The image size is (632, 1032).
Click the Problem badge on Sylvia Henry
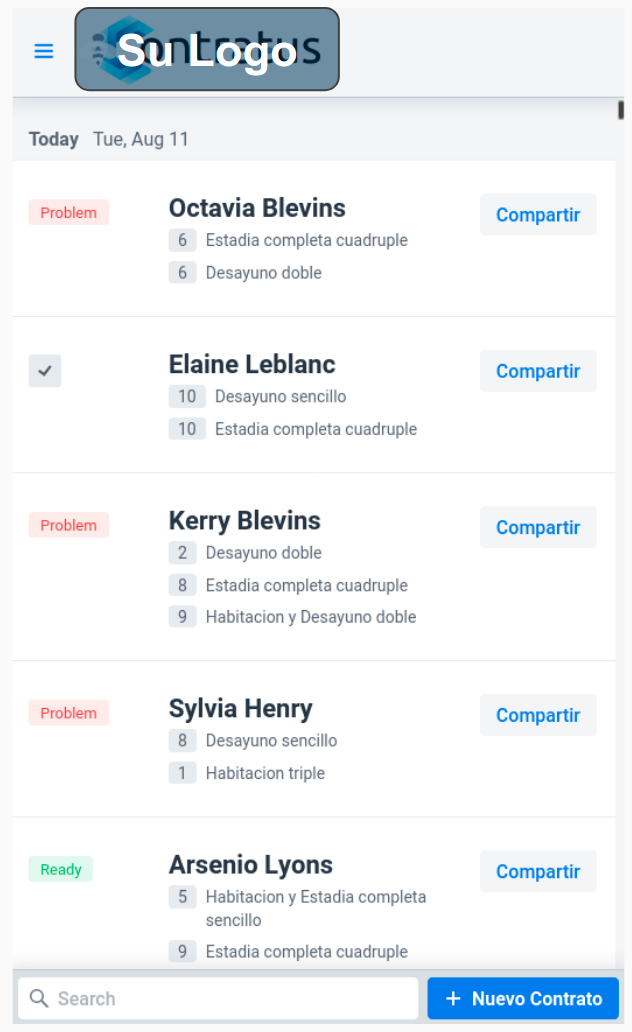tap(68, 713)
